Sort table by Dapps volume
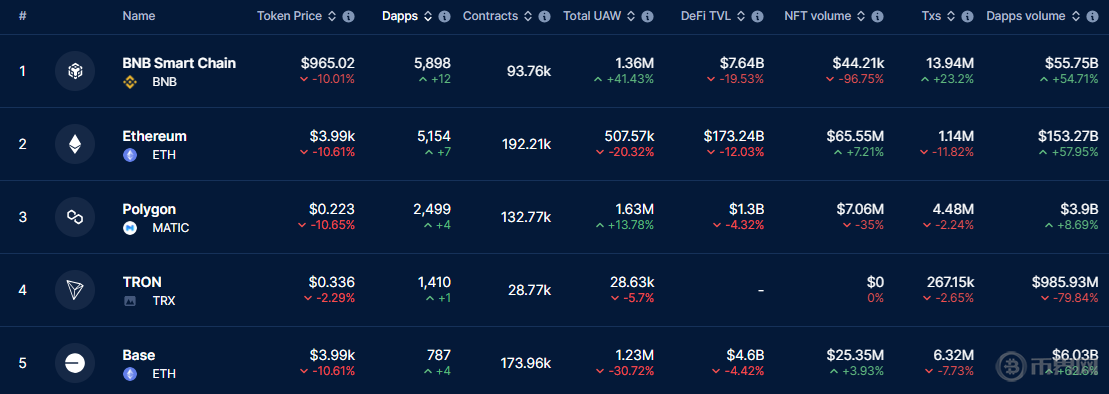Screen dimensions: 1109x394 click(1076, 16)
